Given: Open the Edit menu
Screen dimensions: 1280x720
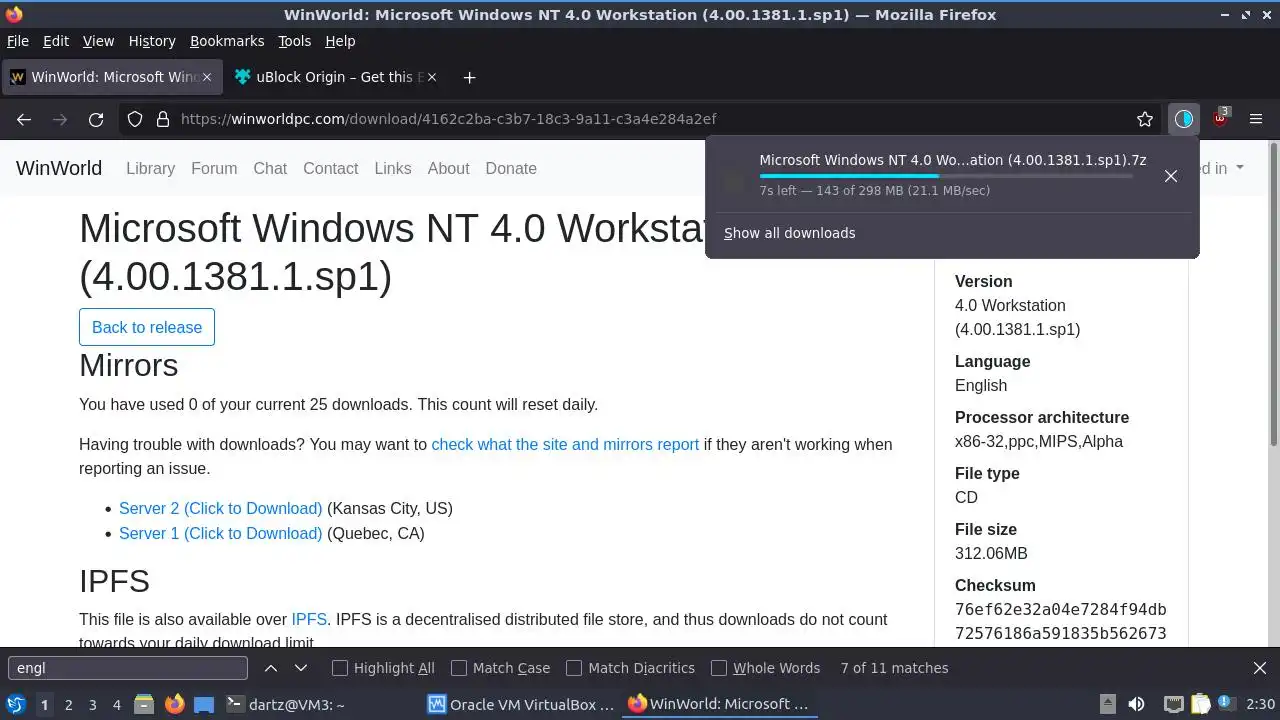Looking at the screenshot, I should point(56,41).
